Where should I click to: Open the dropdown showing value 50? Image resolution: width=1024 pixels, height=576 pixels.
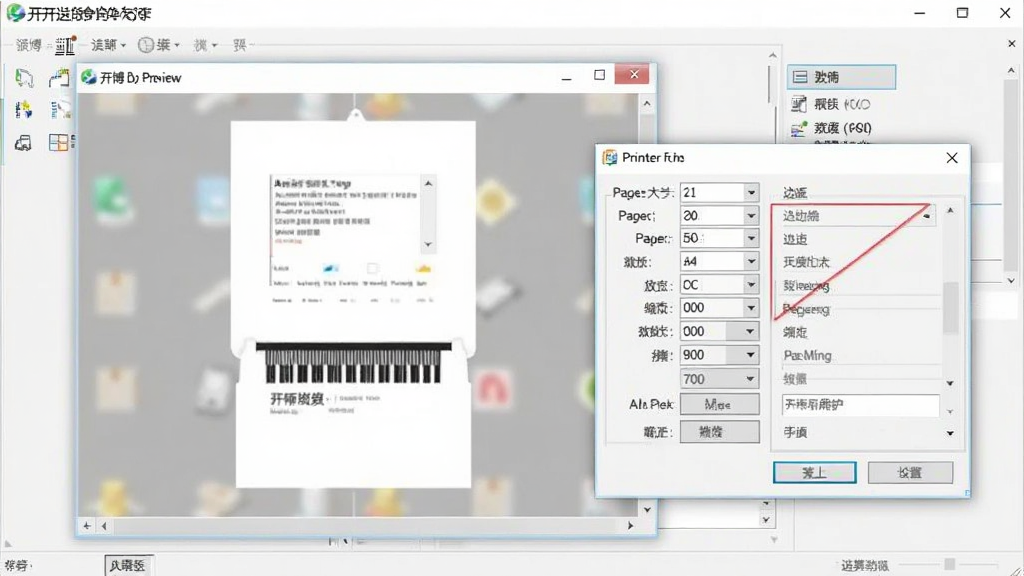pos(751,238)
